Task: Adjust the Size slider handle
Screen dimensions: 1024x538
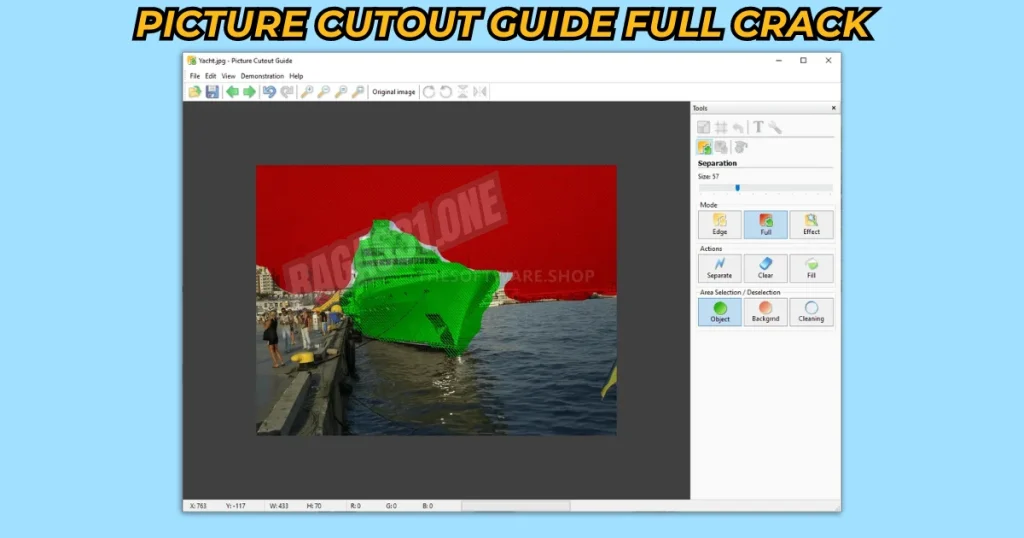Action: point(737,187)
